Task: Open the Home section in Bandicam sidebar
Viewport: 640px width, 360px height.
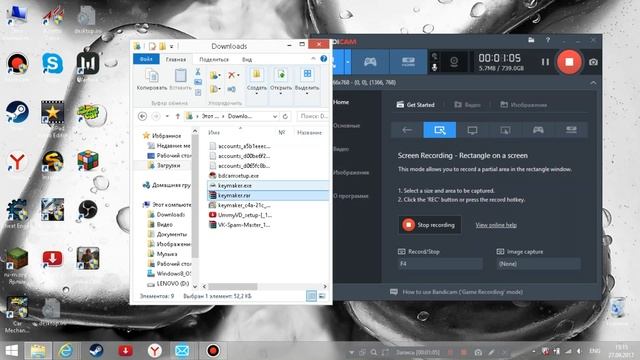Action: point(341,102)
